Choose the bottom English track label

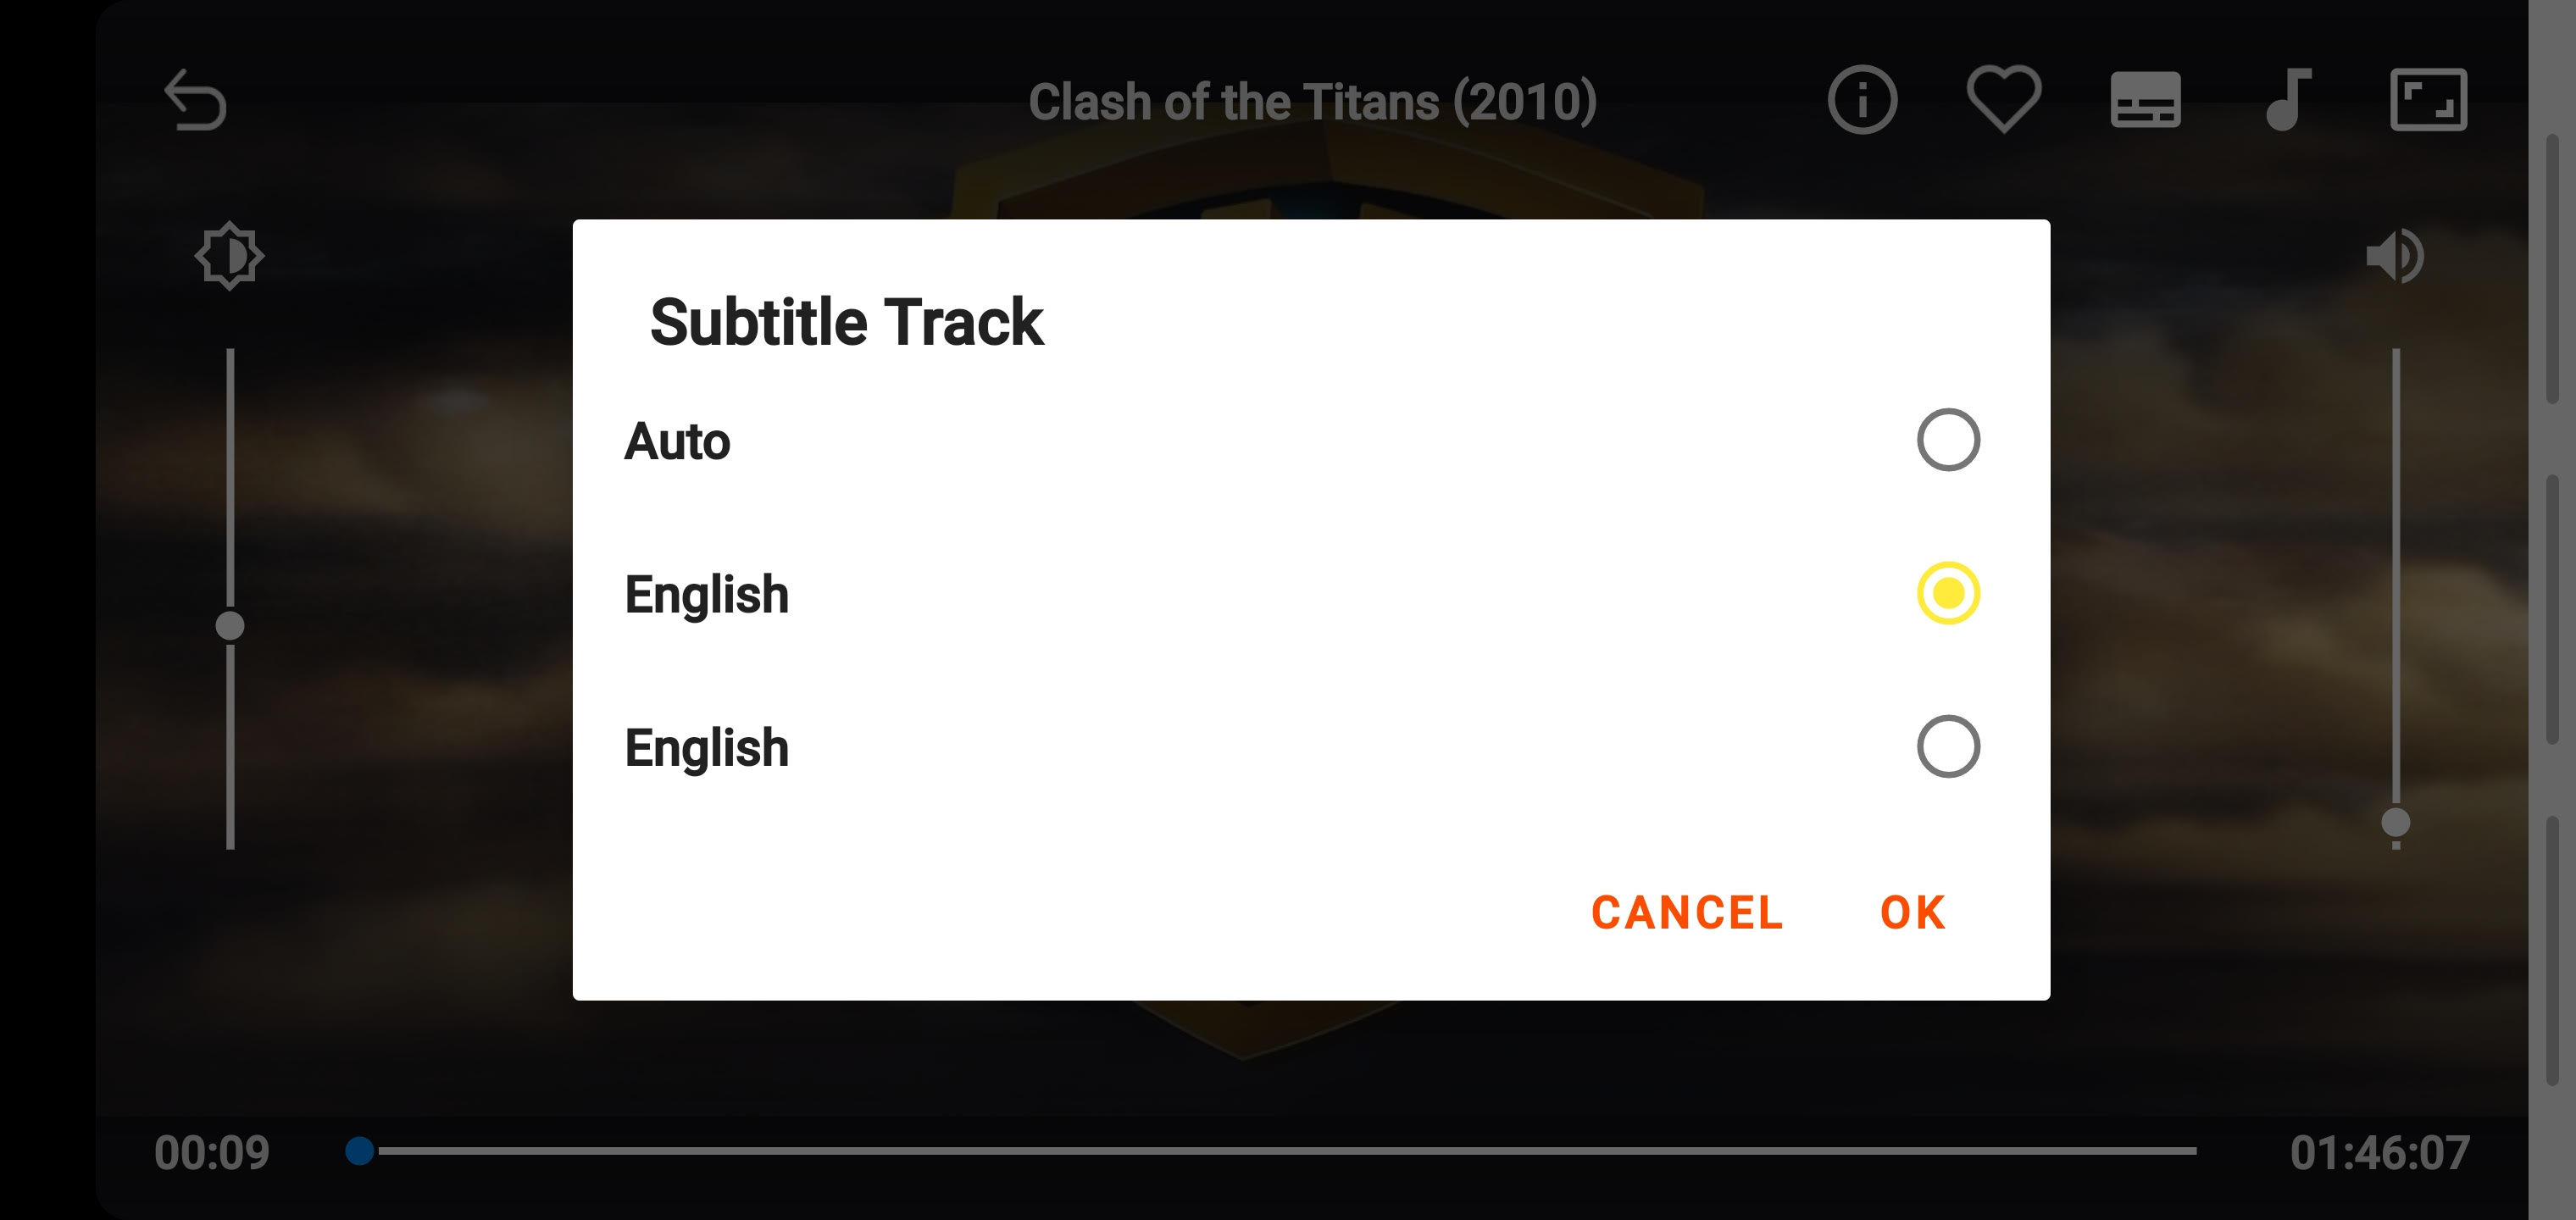pos(707,748)
